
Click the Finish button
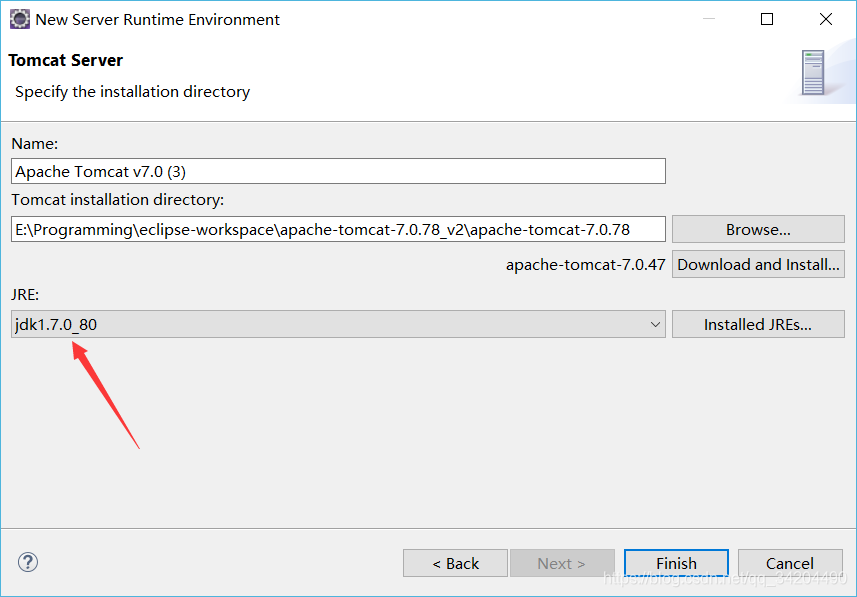[x=676, y=563]
